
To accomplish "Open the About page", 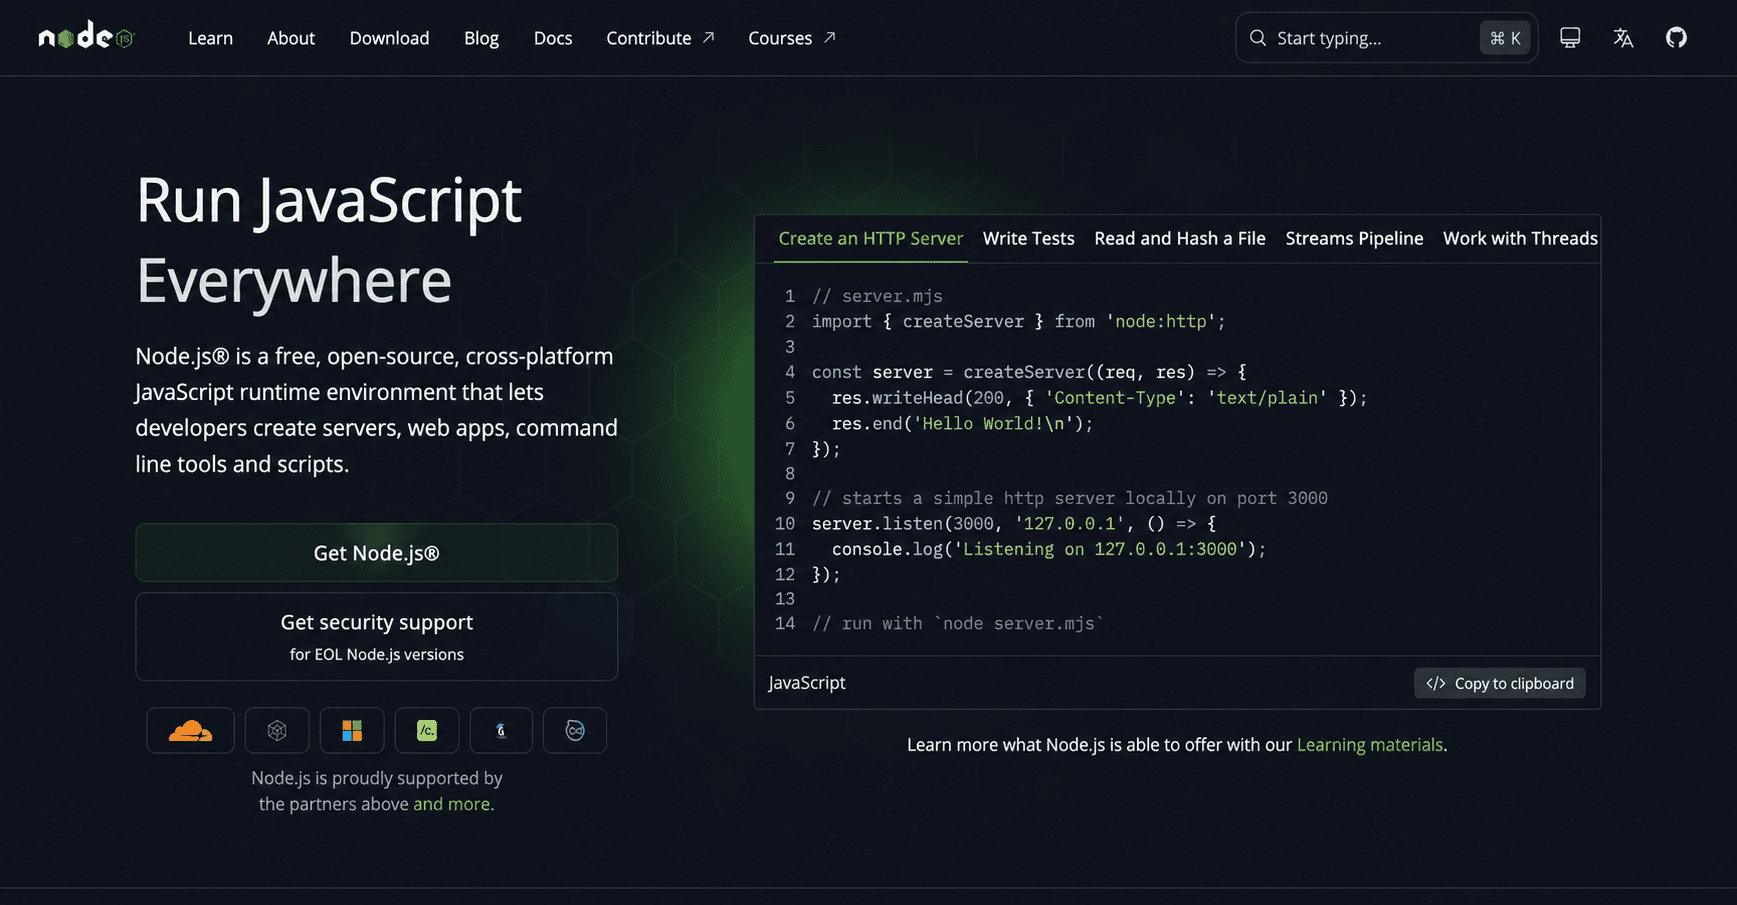I will click(x=291, y=38).
